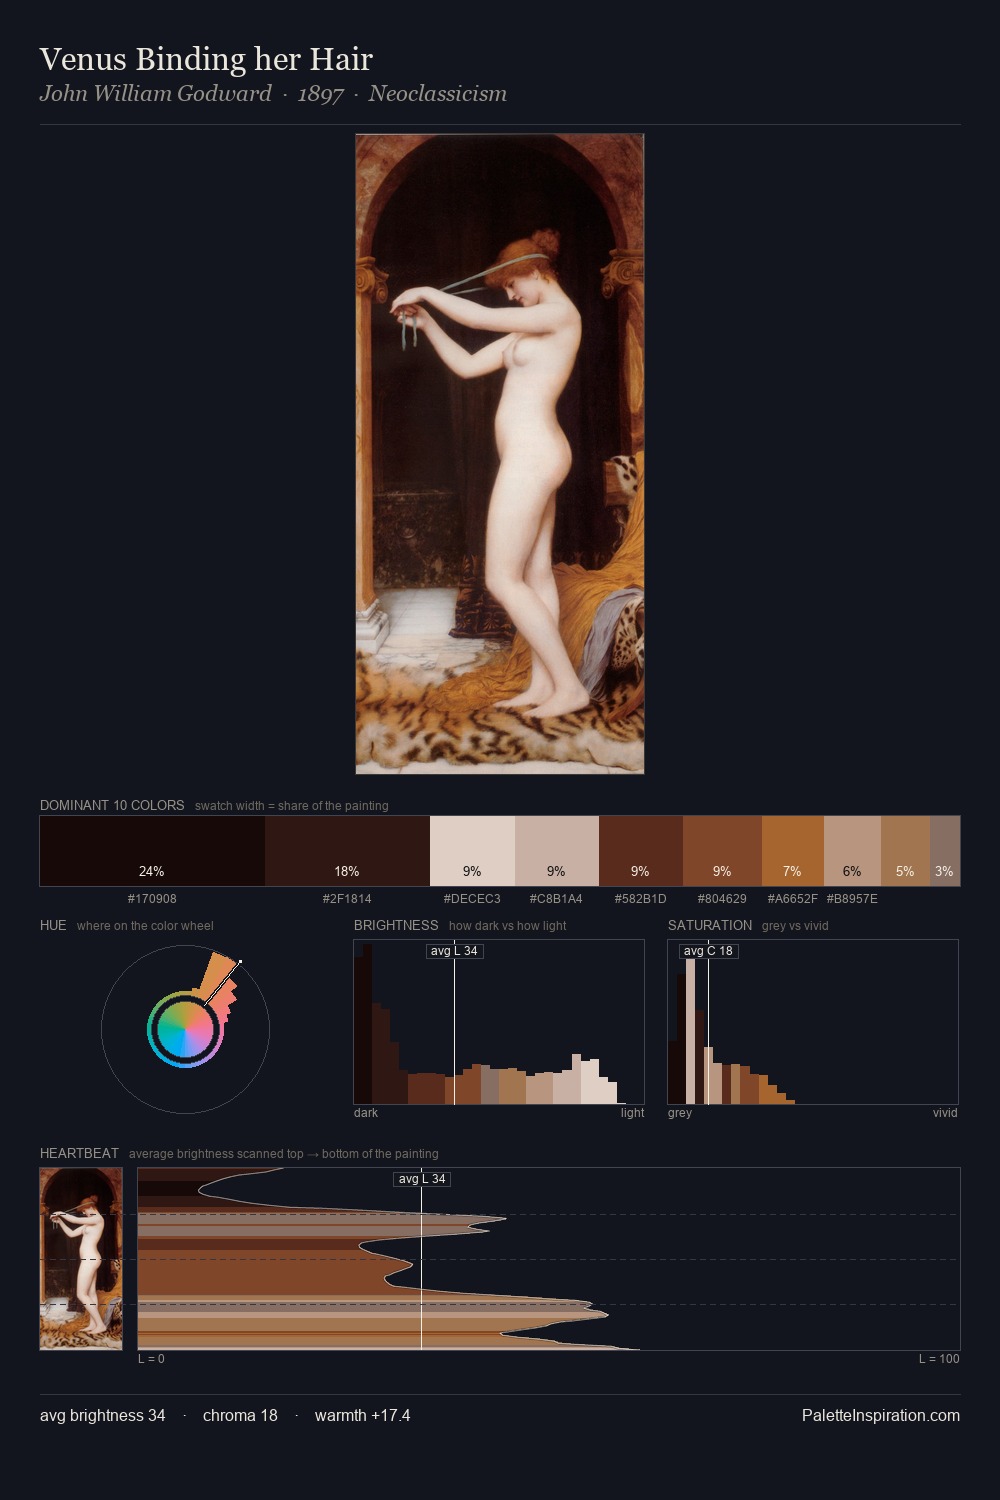Select the 6% tan swatch
1000x1500 pixels.
[x=852, y=851]
